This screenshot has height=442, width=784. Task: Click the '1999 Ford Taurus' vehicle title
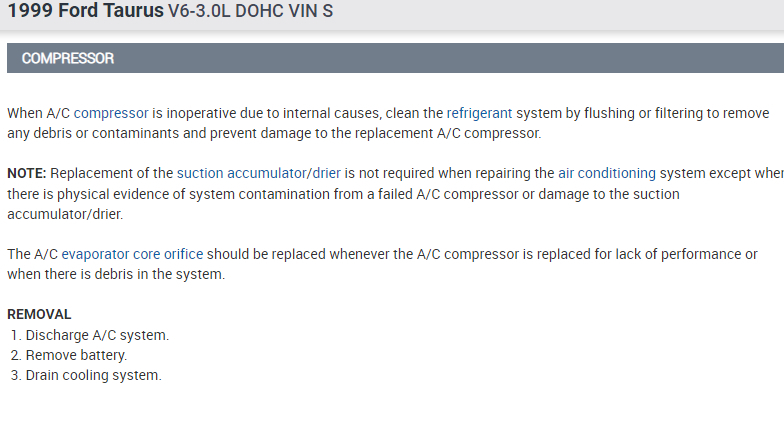pos(78,13)
